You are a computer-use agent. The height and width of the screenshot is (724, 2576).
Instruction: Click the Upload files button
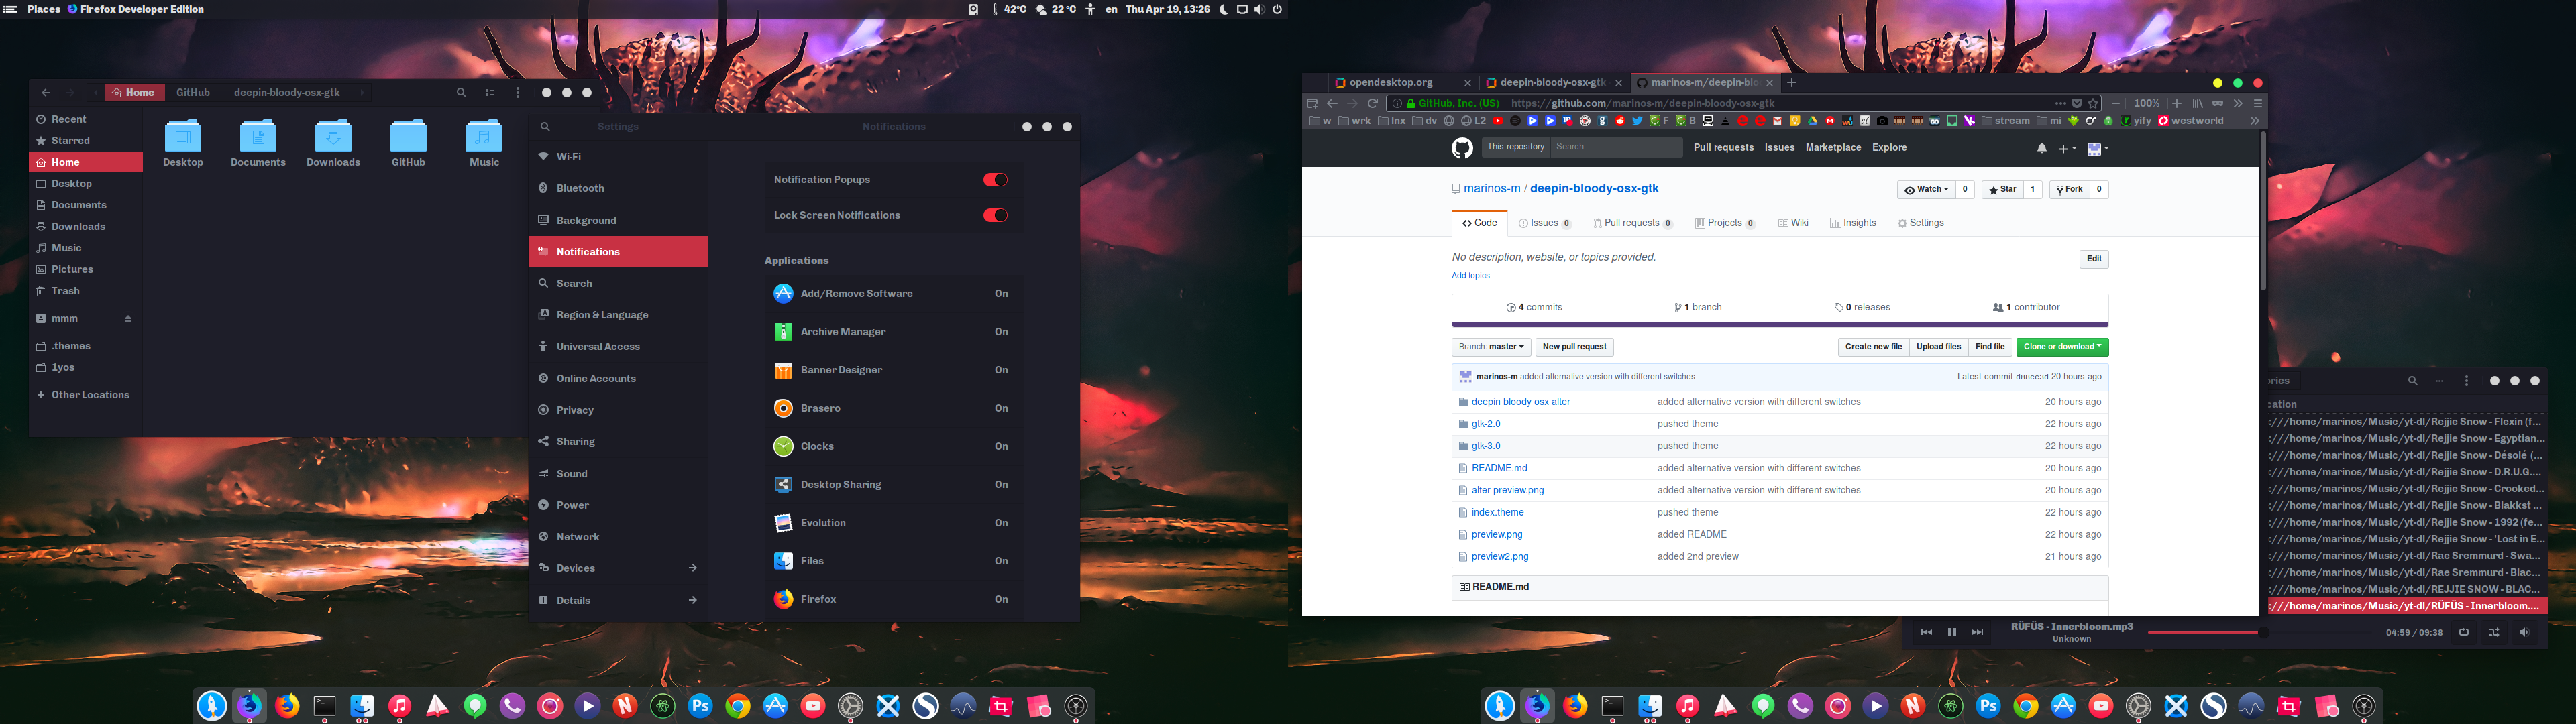pyautogui.click(x=1938, y=347)
